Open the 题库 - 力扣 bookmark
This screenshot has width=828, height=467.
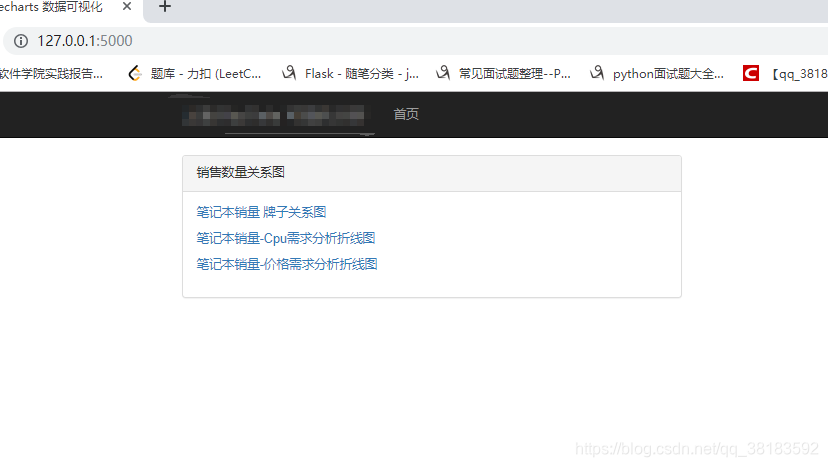[x=206, y=73]
